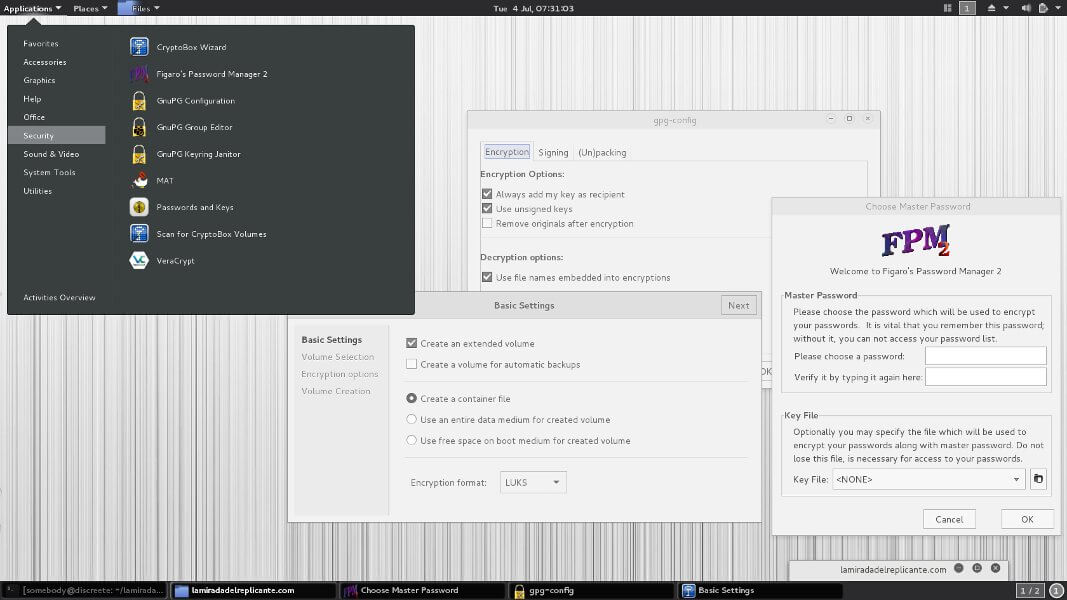Image resolution: width=1067 pixels, height=600 pixels.
Task: Click the Please choose a password field
Action: coord(985,356)
